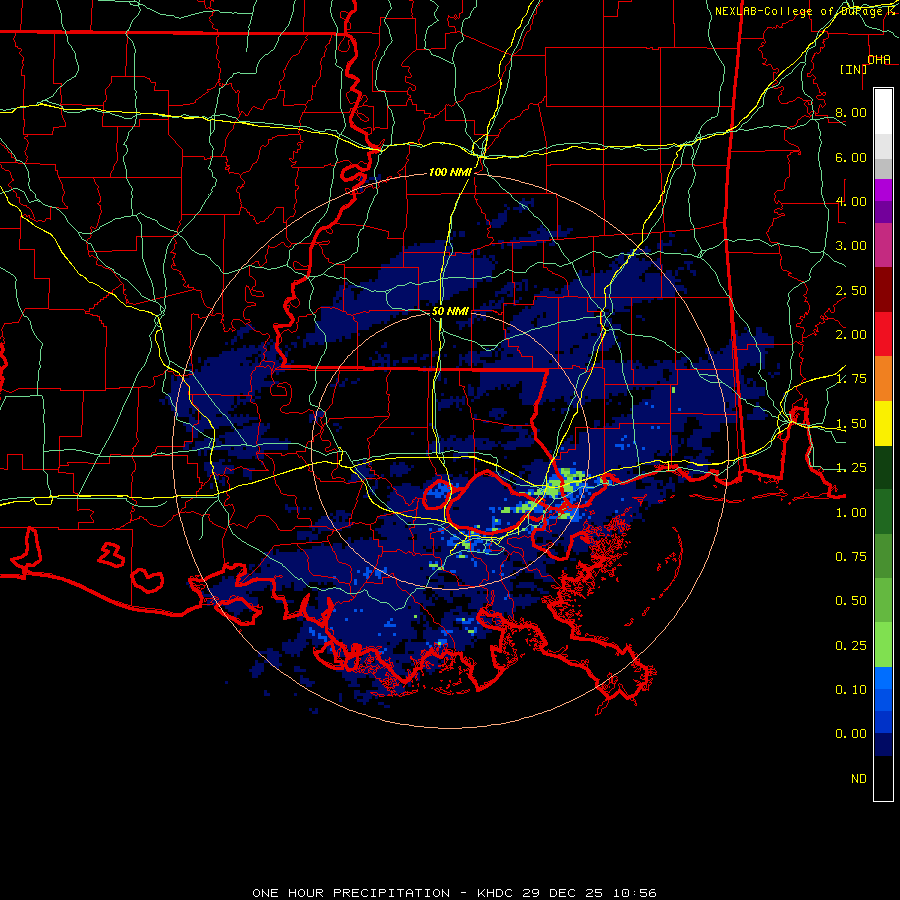The image size is (900, 900).
Task: Click the 0.25 legend value
Action: [851, 646]
